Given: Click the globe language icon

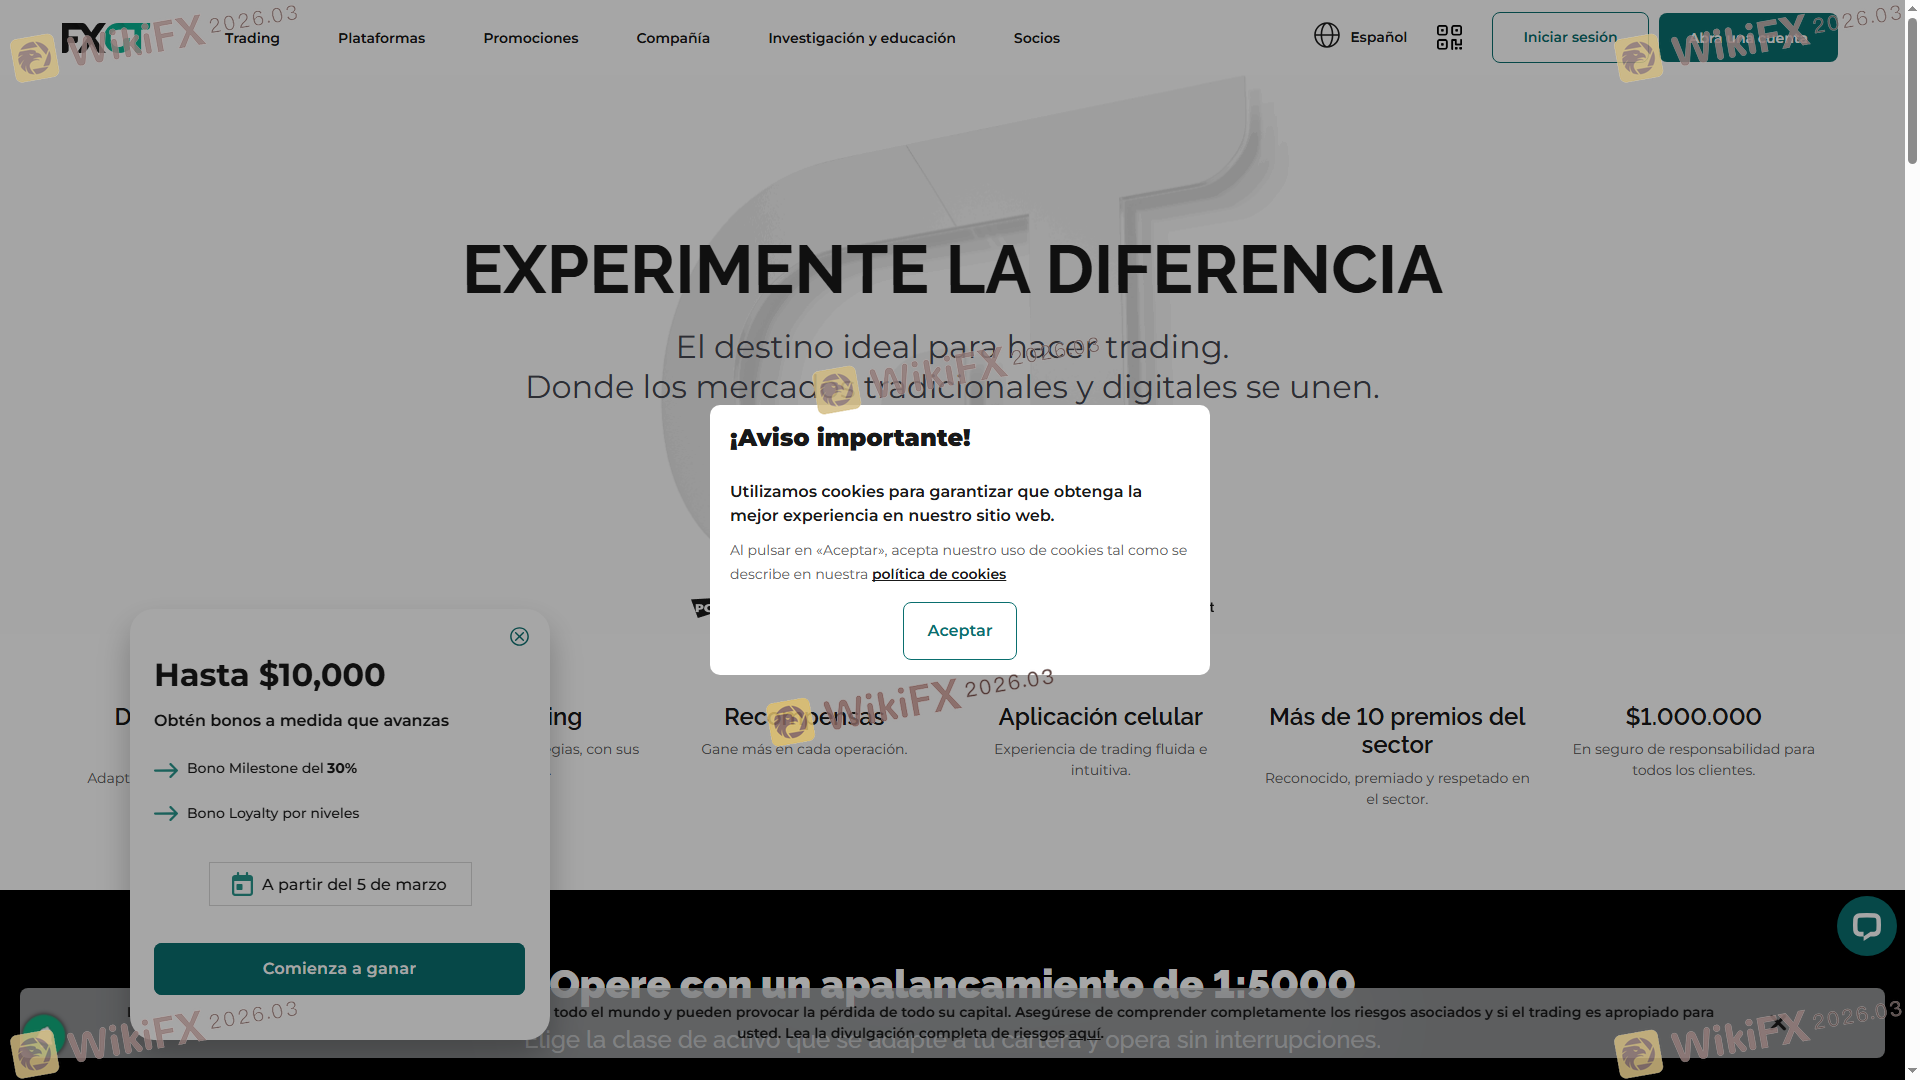Looking at the screenshot, I should click(1326, 36).
